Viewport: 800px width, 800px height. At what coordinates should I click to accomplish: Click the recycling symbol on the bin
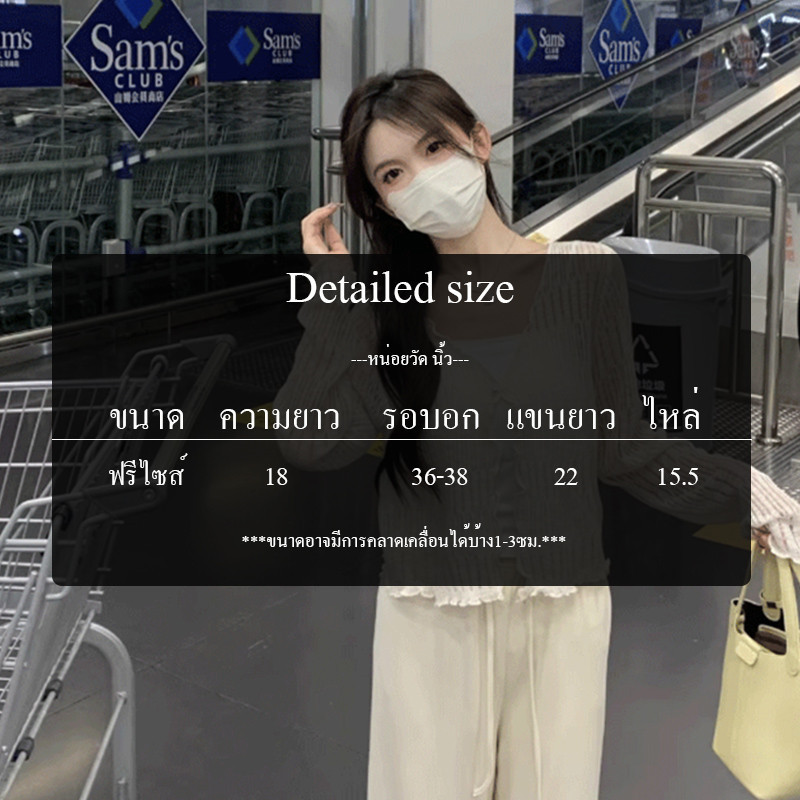coord(647,355)
